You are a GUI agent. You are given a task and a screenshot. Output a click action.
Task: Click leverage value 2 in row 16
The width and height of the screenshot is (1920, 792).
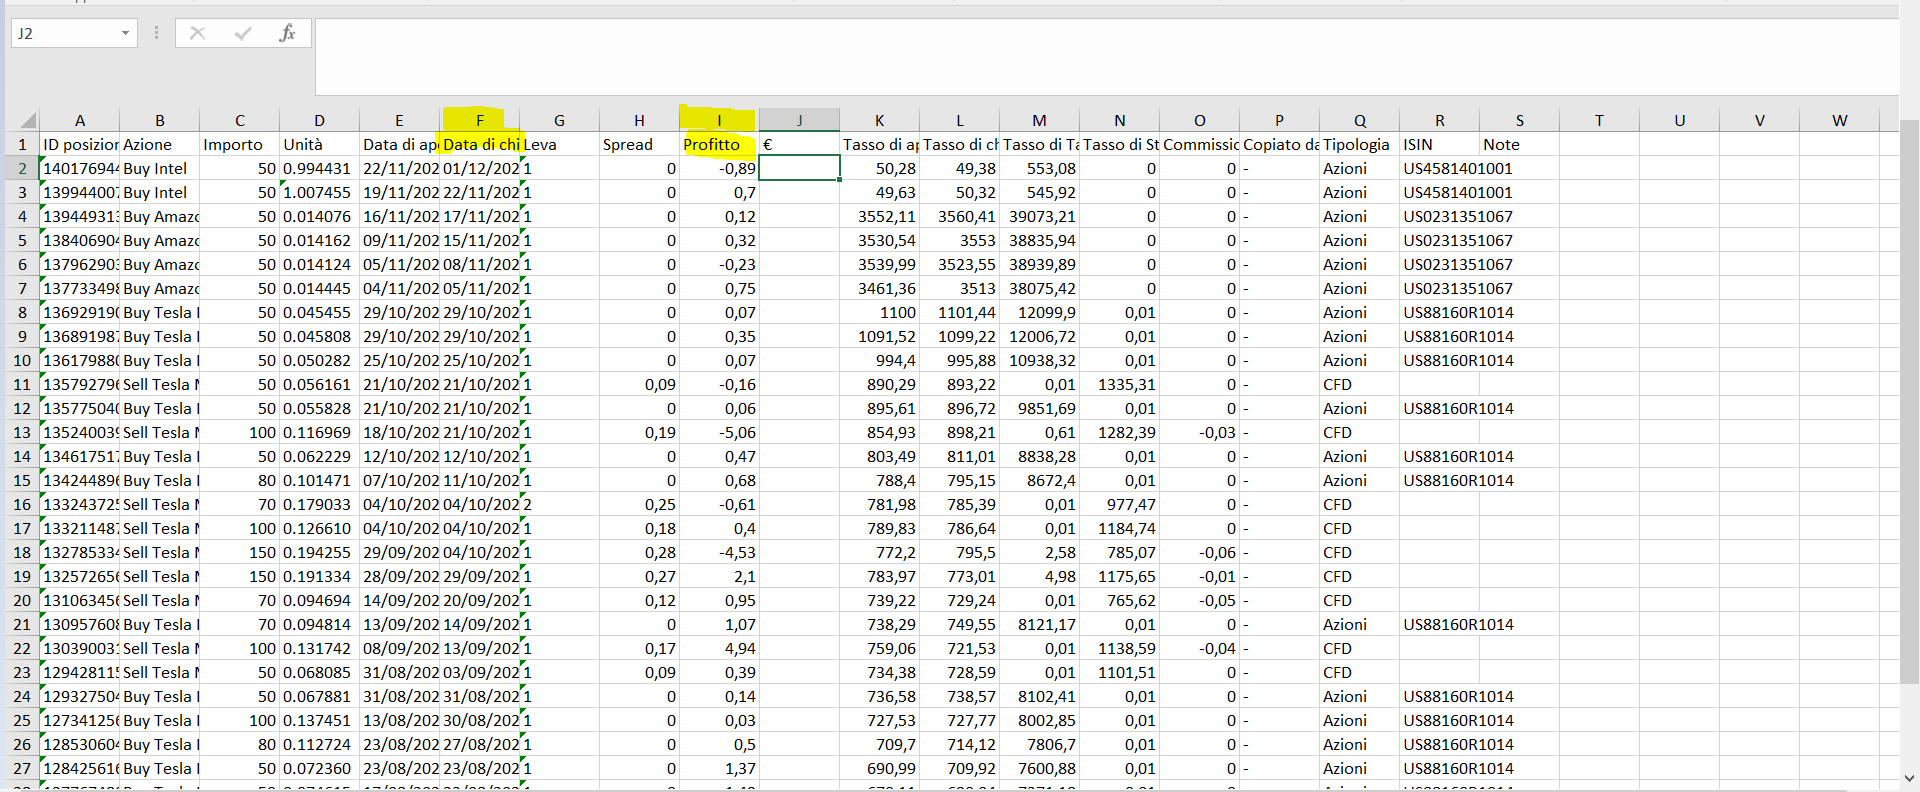(560, 504)
